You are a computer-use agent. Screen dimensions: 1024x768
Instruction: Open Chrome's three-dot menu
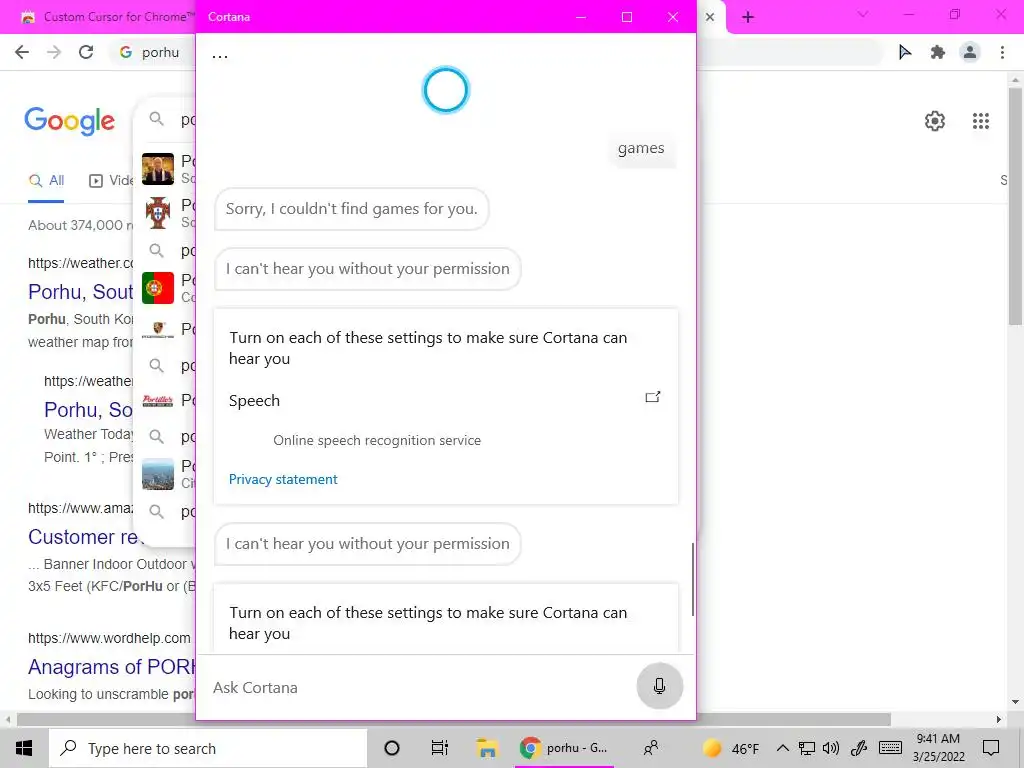[1002, 52]
